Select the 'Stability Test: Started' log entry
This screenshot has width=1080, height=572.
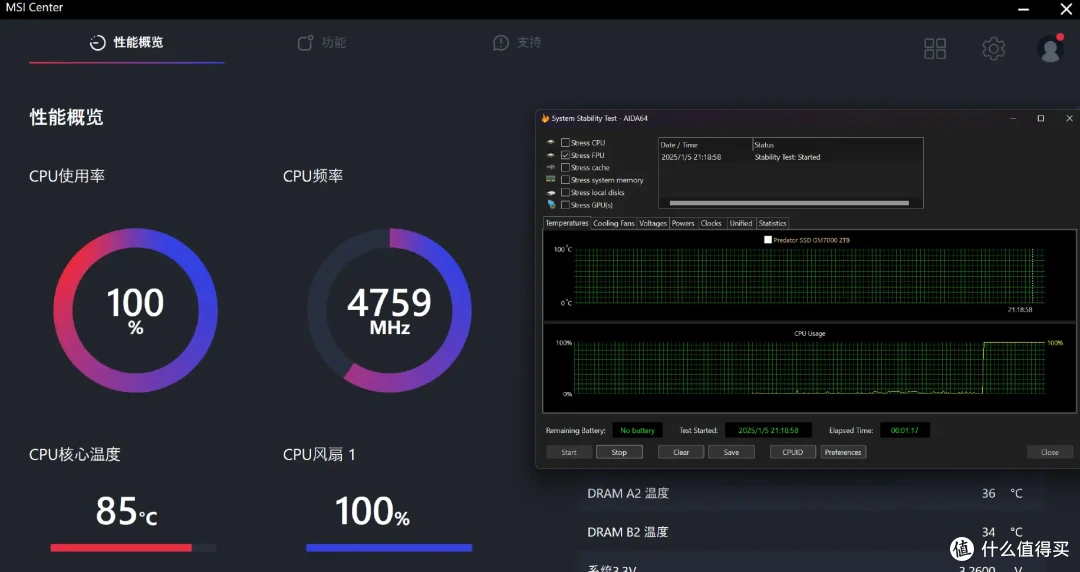pyautogui.click(x=787, y=157)
